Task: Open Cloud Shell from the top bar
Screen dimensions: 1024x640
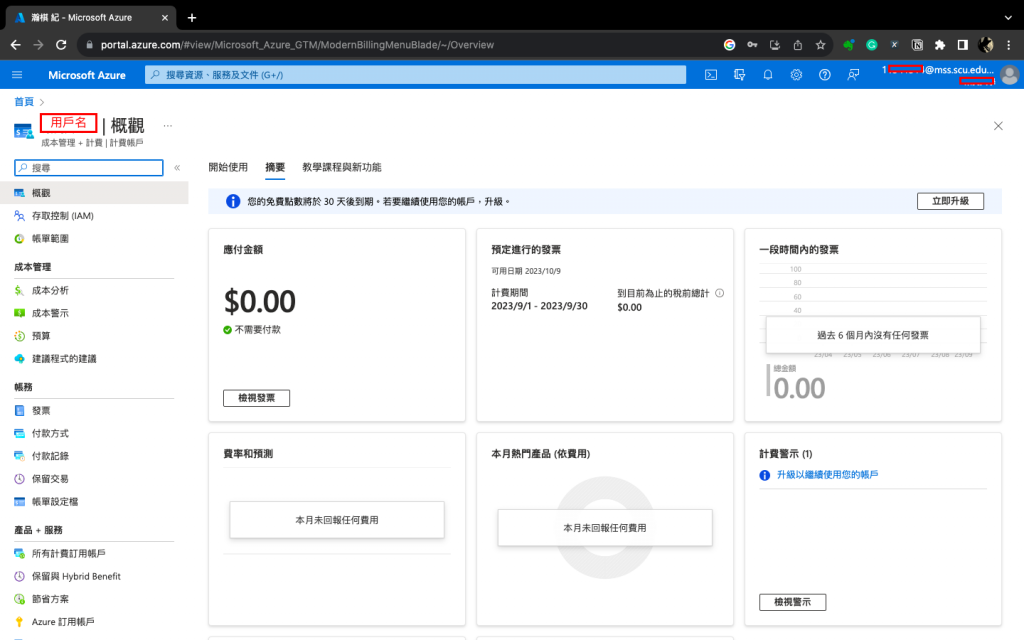Action: pyautogui.click(x=711, y=75)
